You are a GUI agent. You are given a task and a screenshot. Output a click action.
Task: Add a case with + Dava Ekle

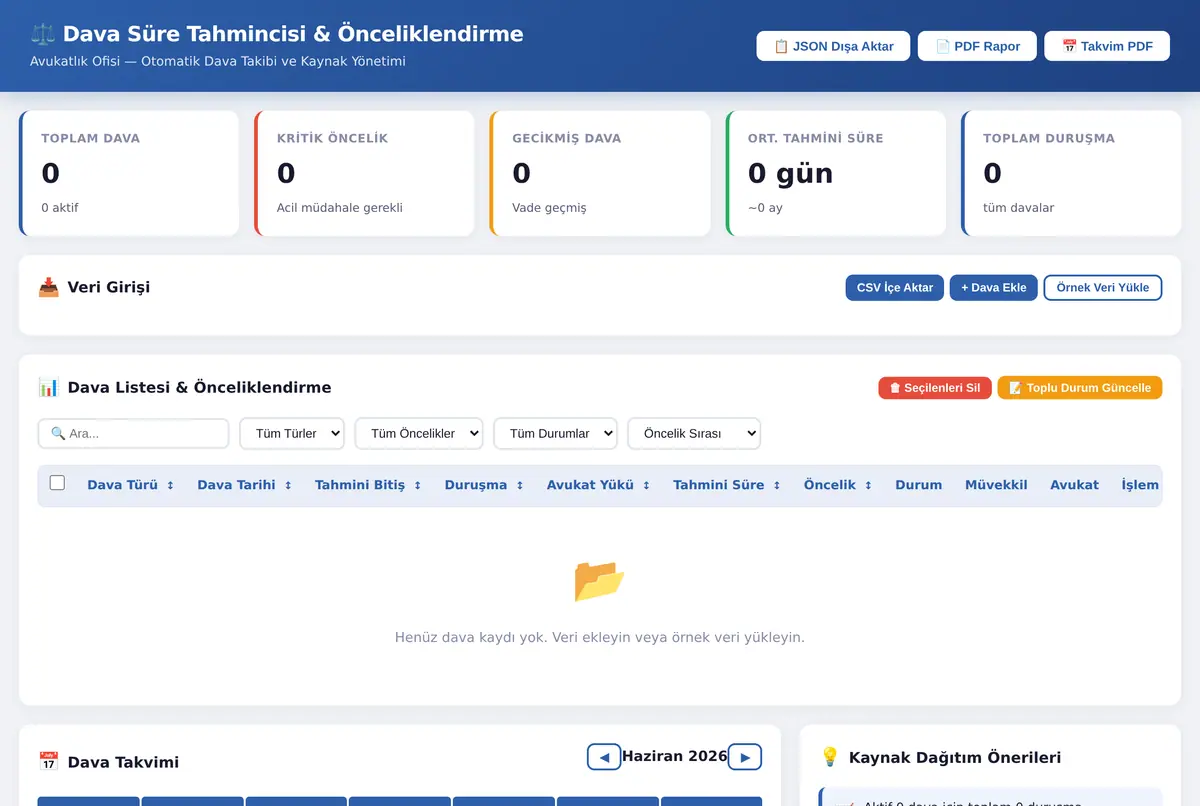[994, 288]
